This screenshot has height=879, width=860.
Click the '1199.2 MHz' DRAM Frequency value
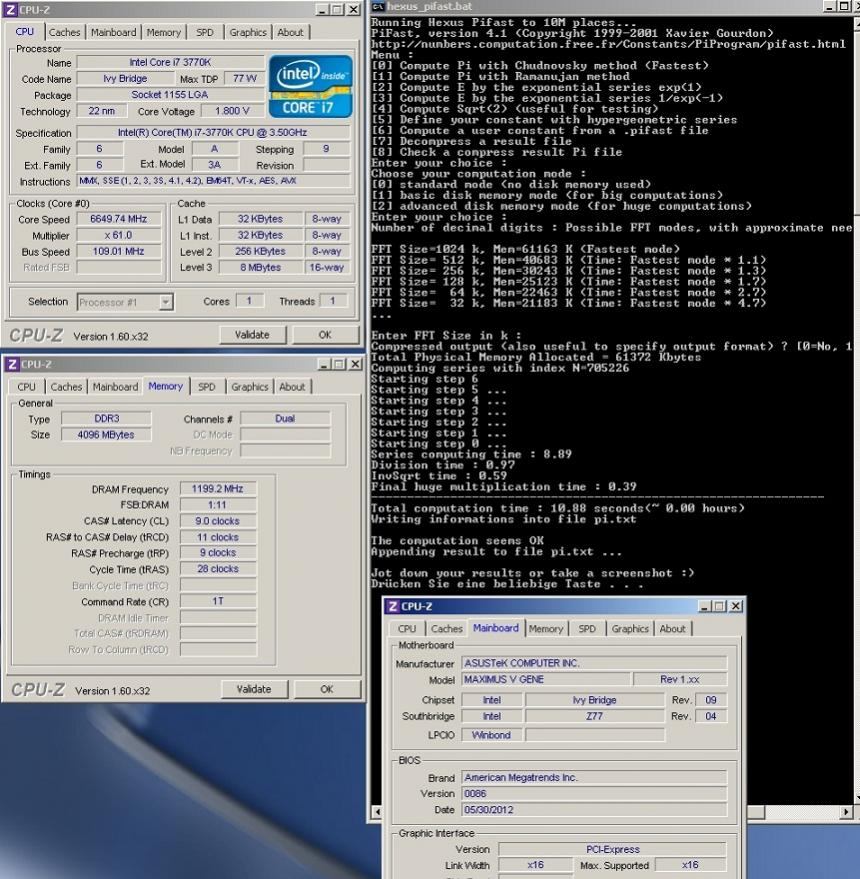pos(218,489)
